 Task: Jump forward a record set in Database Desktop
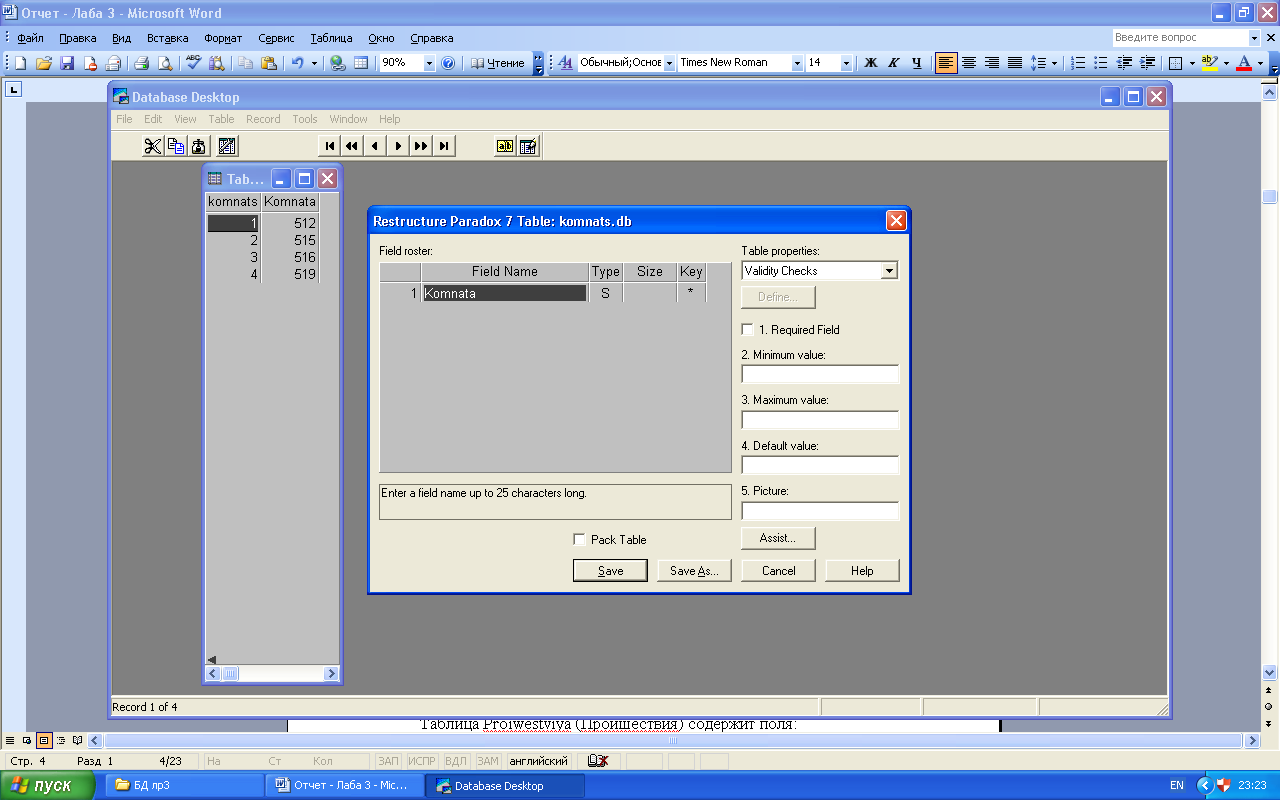tap(421, 146)
